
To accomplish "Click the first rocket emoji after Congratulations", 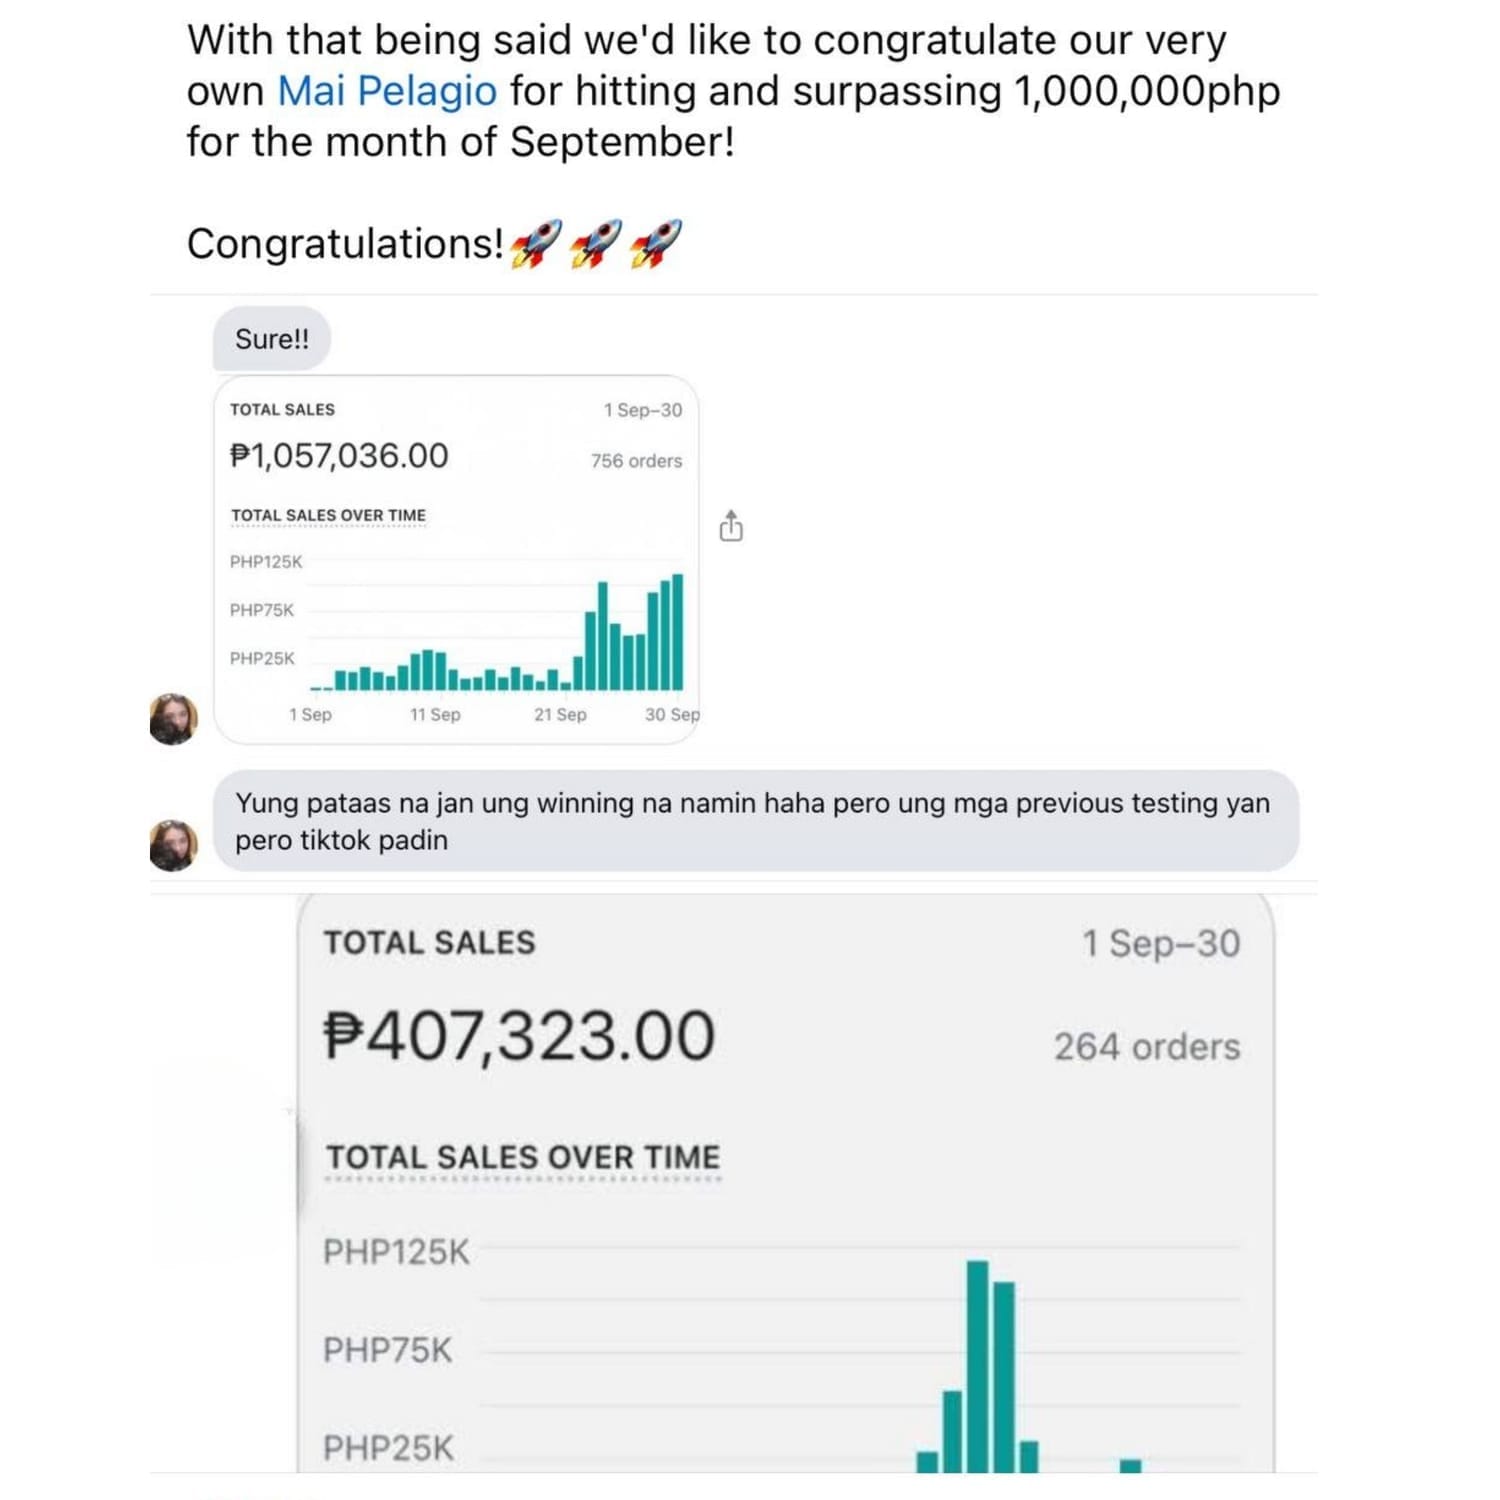I will [536, 244].
